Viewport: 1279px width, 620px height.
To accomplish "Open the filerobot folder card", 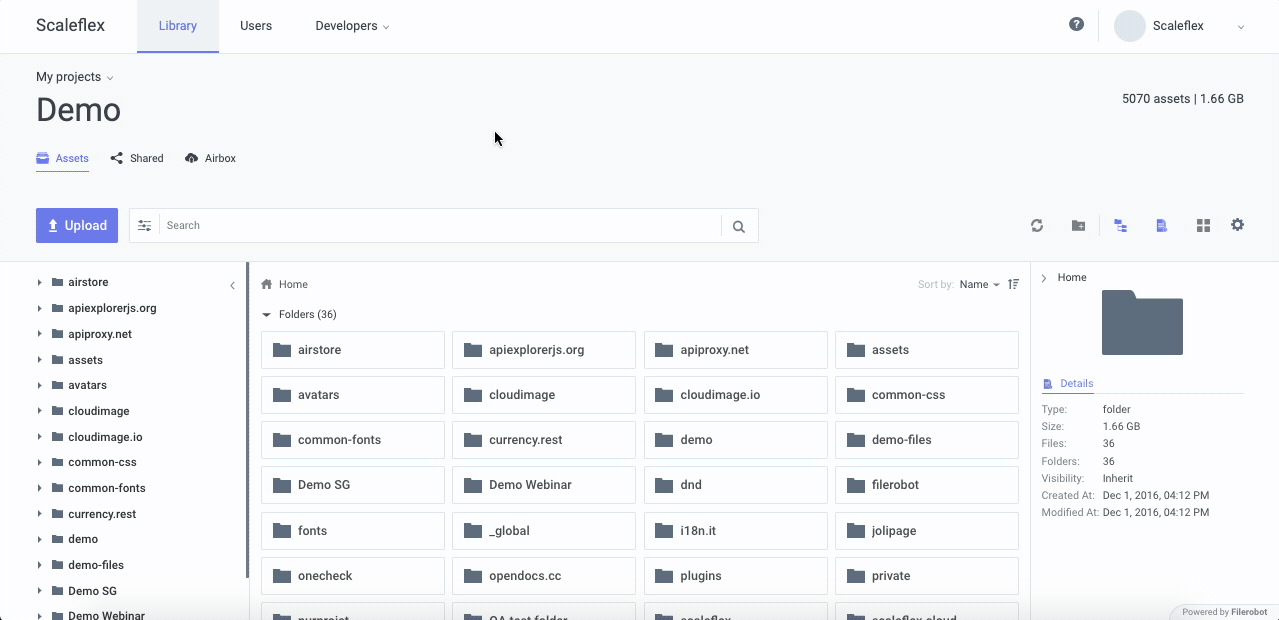I will tap(927, 485).
